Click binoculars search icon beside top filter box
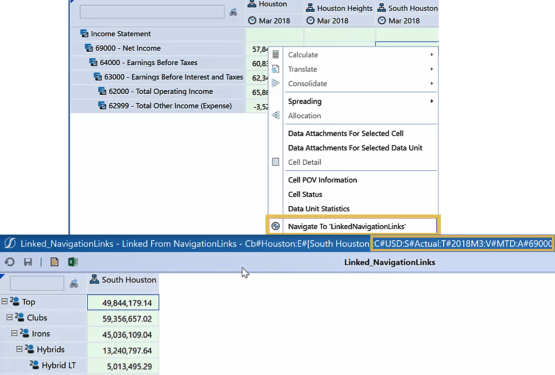Viewport: 555px width, 375px height. 233,12
